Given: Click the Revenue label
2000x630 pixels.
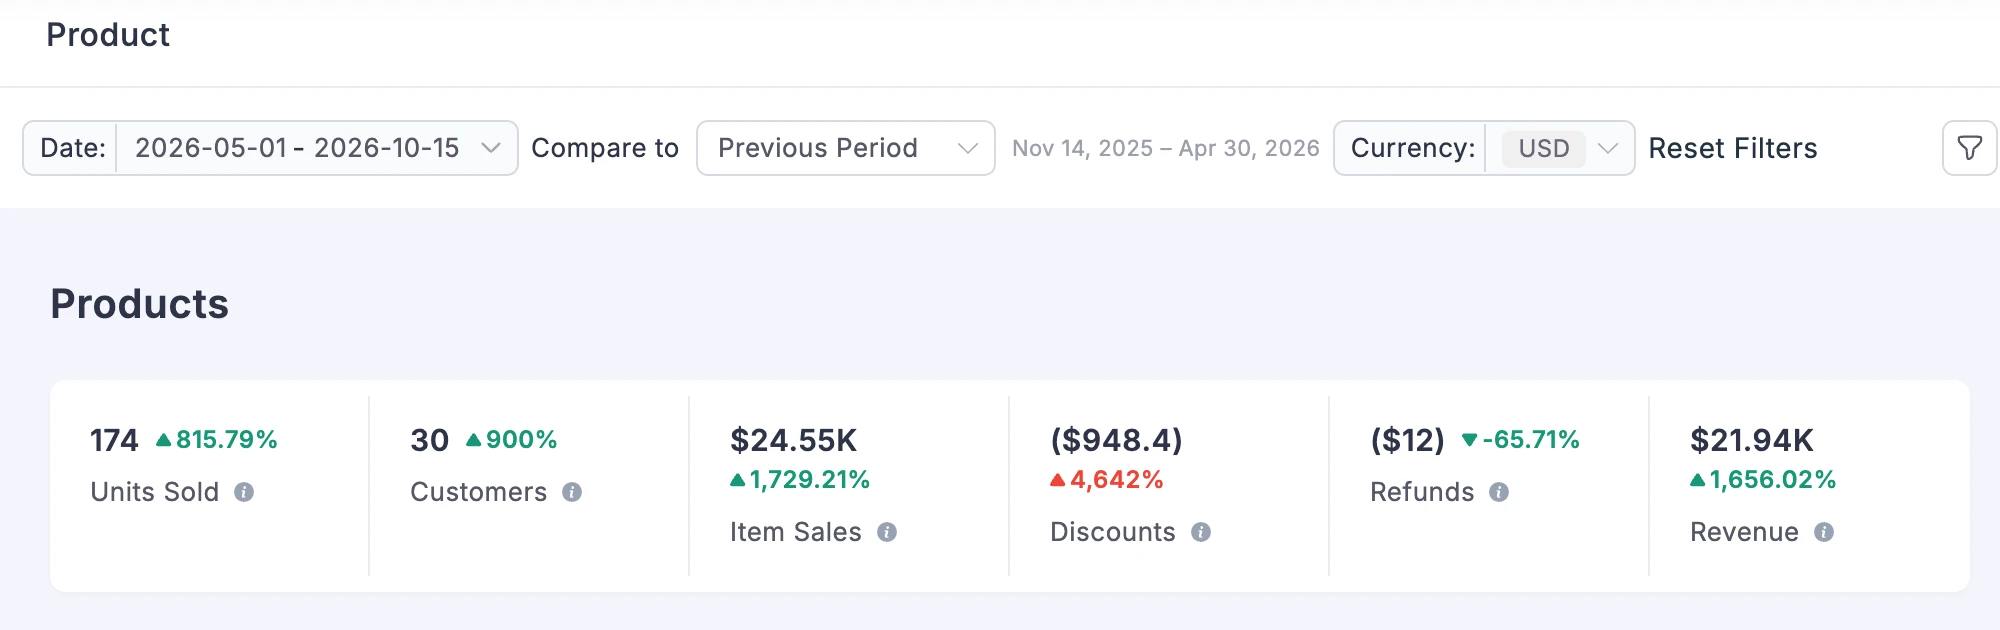Looking at the screenshot, I should click(1745, 532).
